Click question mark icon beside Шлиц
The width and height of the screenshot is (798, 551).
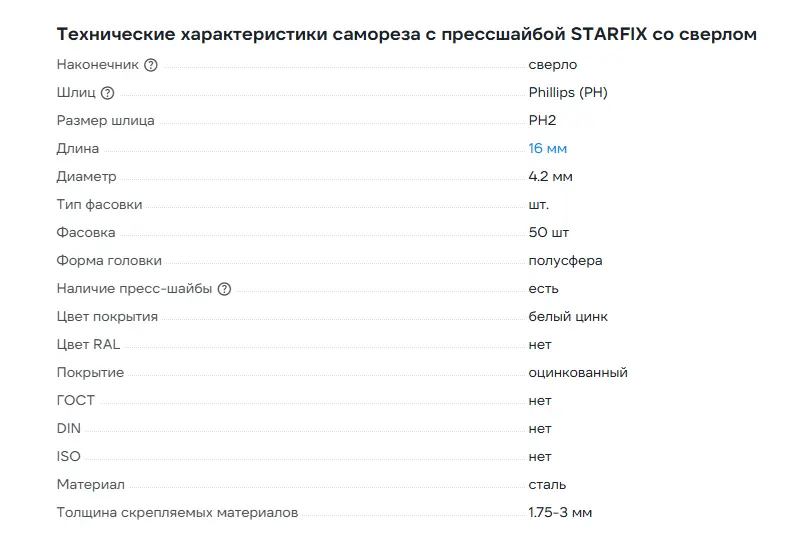coord(107,93)
